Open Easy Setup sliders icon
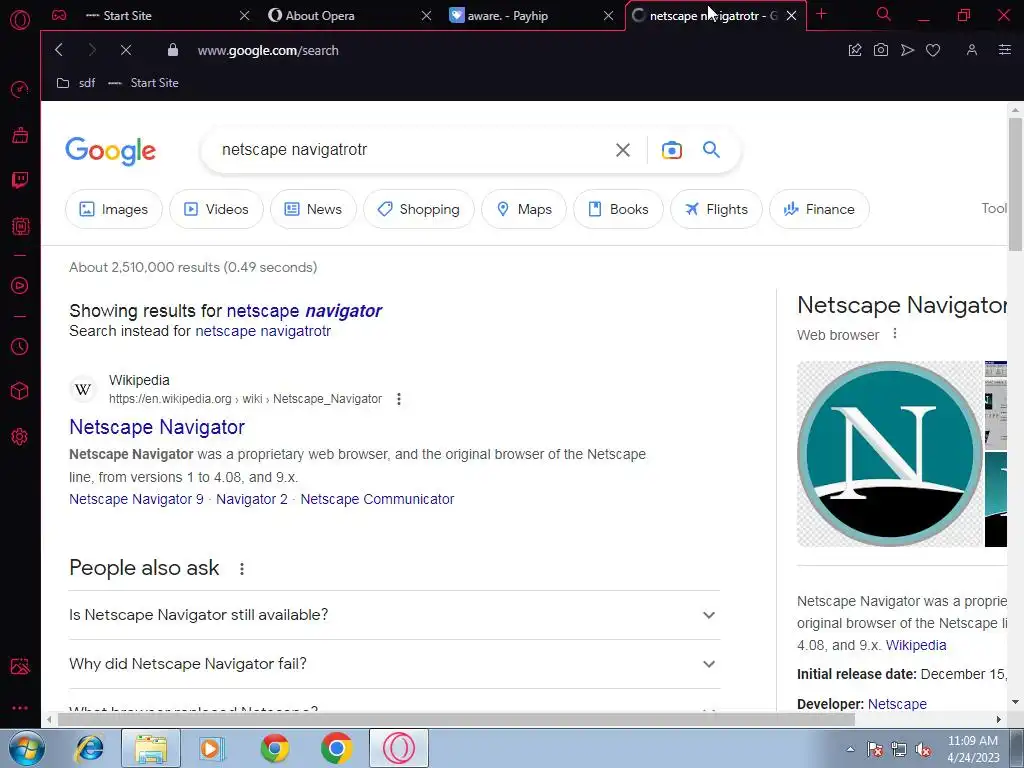This screenshot has width=1024, height=768. click(x=1004, y=50)
